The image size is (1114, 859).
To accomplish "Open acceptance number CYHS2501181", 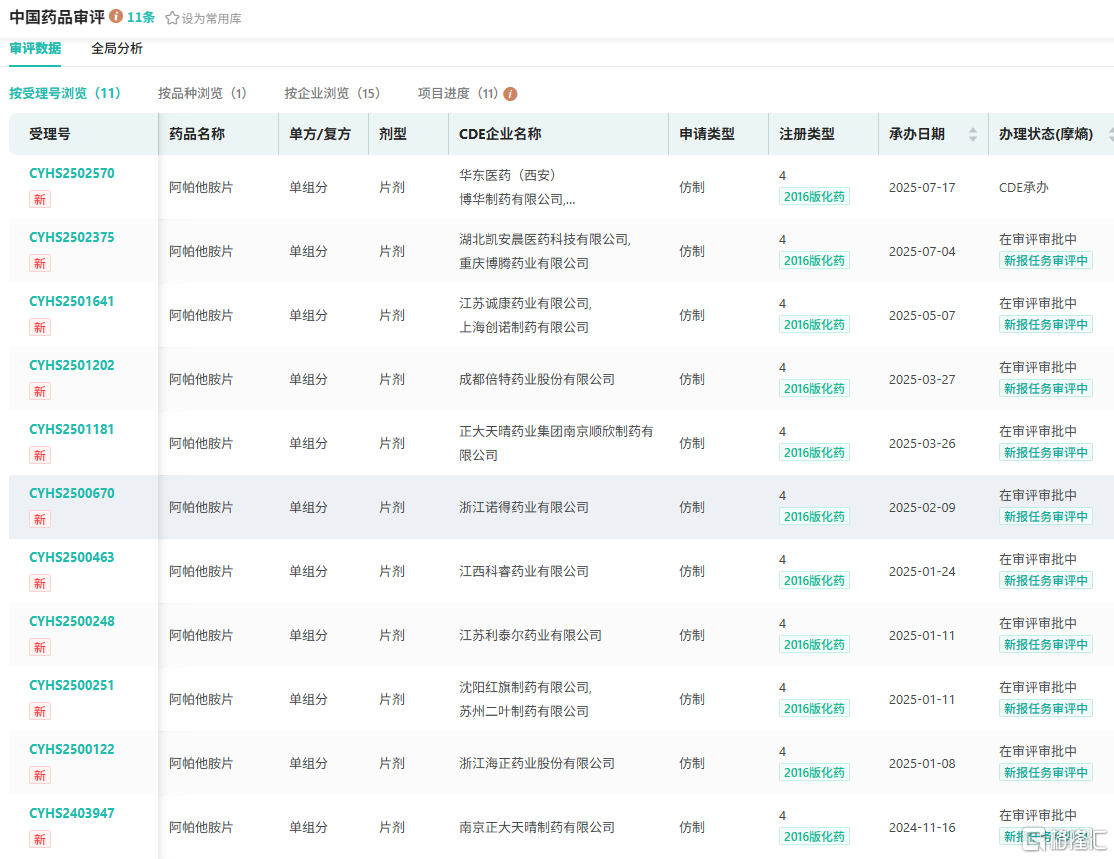I will 72,429.
